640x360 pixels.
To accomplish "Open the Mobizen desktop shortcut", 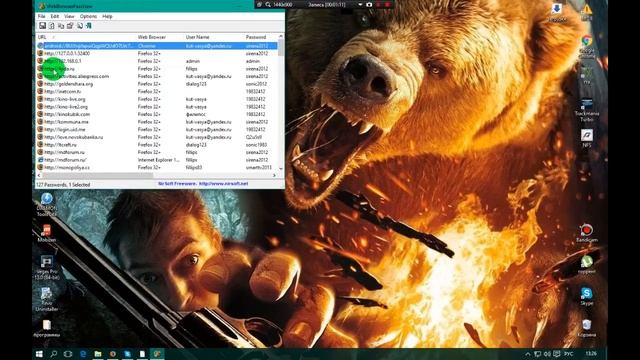I will click(47, 233).
